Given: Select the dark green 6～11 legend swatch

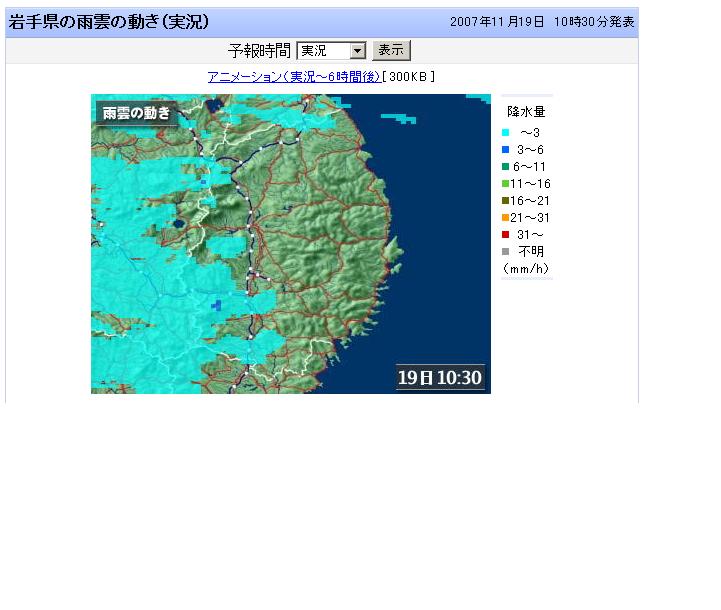Looking at the screenshot, I should [x=506, y=166].
